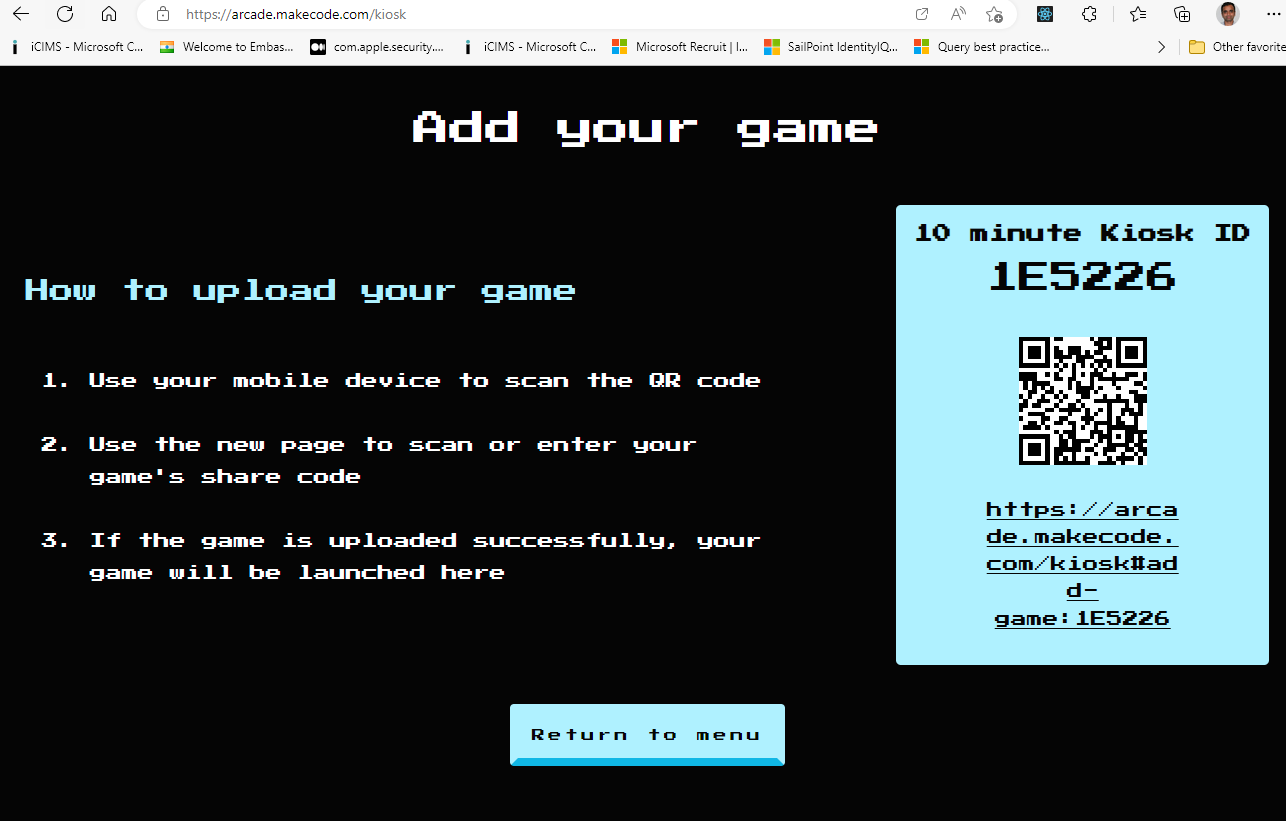Open the user profile avatar
Viewport: 1286px width, 821px height.
(1228, 14)
